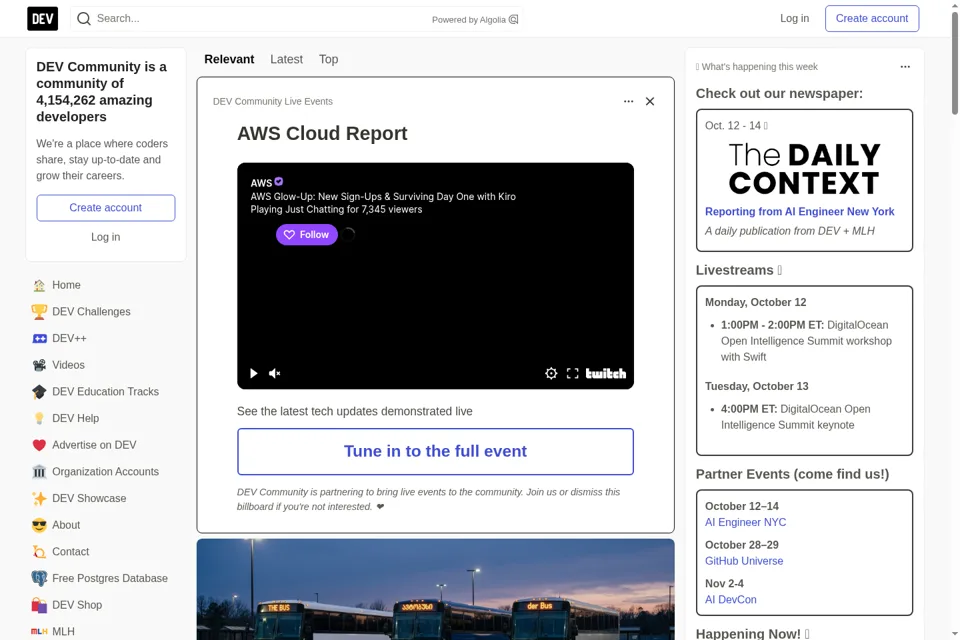Open the AI Engineer NYC link
960x640 pixels.
745,522
